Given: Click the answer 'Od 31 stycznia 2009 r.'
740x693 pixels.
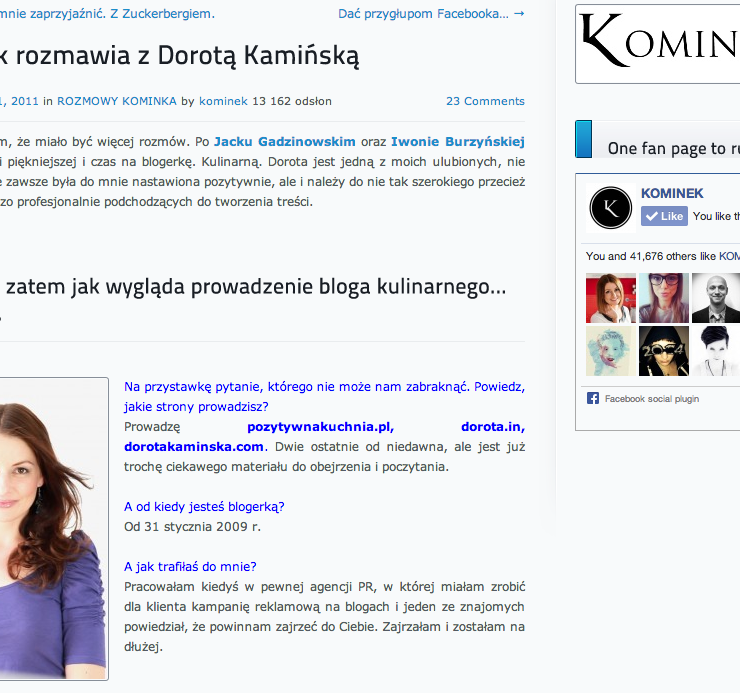Looking at the screenshot, I should click(x=193, y=527).
